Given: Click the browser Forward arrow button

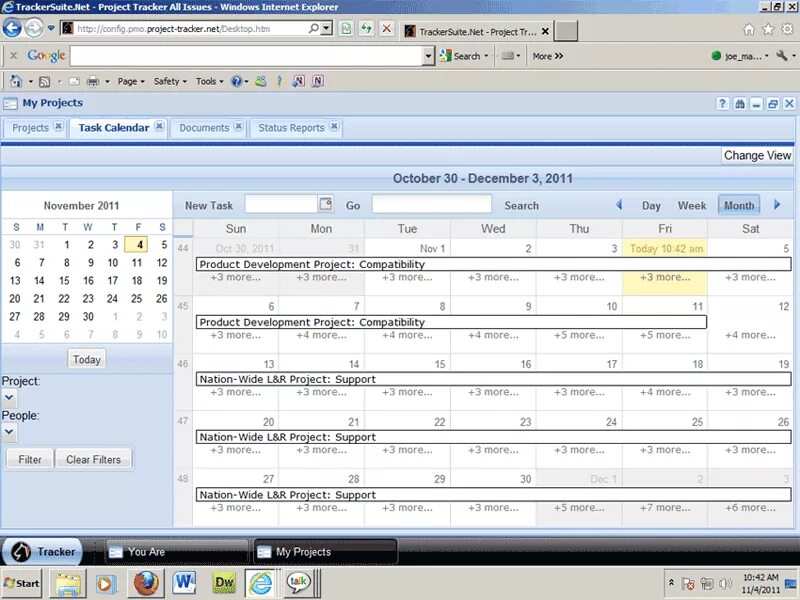Looking at the screenshot, I should point(34,28).
